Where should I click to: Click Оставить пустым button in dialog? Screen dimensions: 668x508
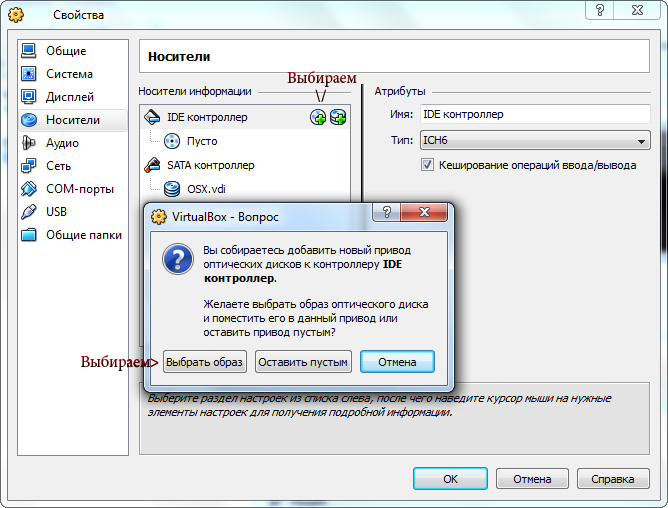303,362
